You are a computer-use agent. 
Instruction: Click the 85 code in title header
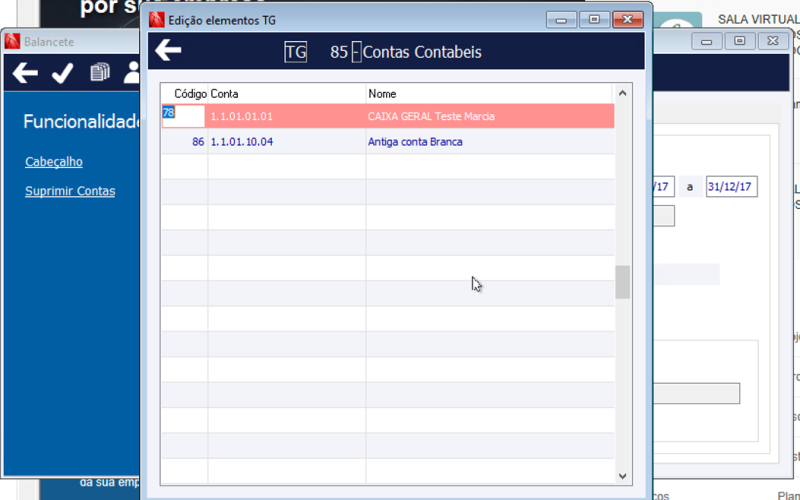click(x=339, y=52)
